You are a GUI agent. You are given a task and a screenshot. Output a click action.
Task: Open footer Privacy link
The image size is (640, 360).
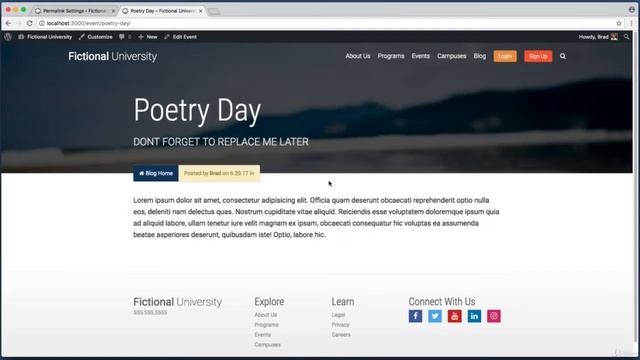coord(340,324)
